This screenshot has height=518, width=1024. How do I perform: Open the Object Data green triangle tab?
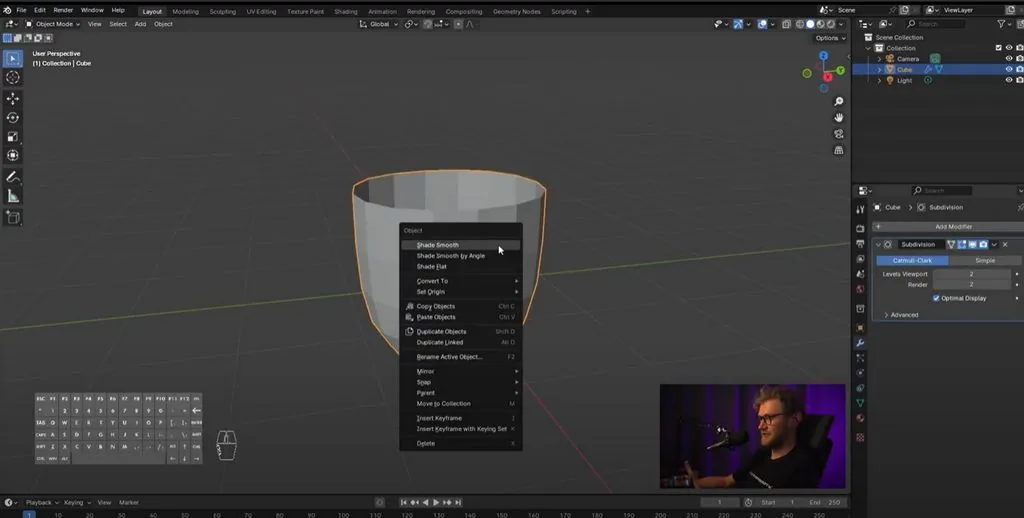click(860, 403)
